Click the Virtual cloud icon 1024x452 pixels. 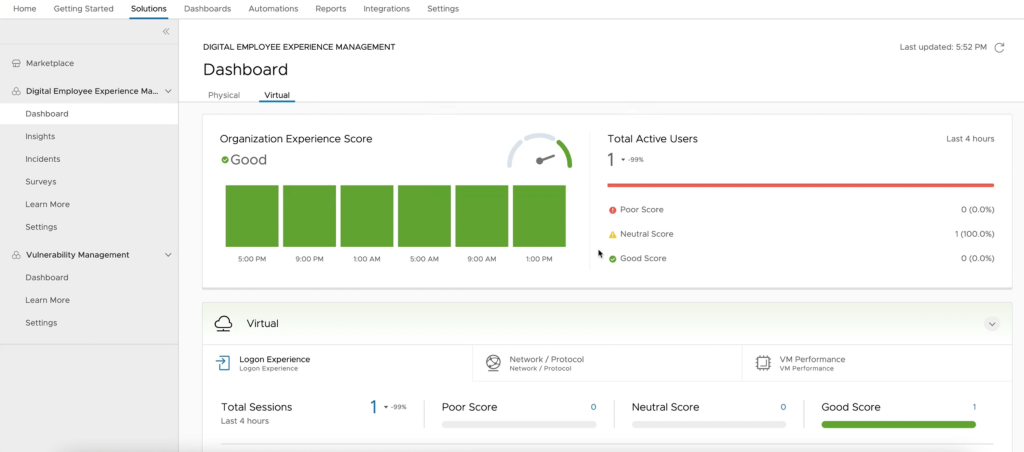[223, 323]
